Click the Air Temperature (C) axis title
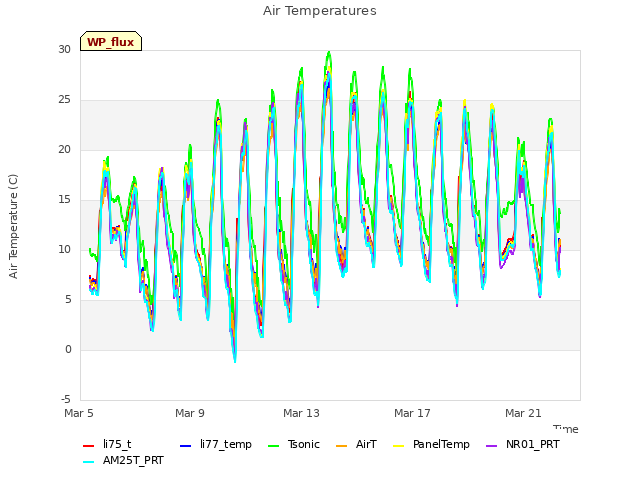The image size is (640, 480). coord(13,227)
